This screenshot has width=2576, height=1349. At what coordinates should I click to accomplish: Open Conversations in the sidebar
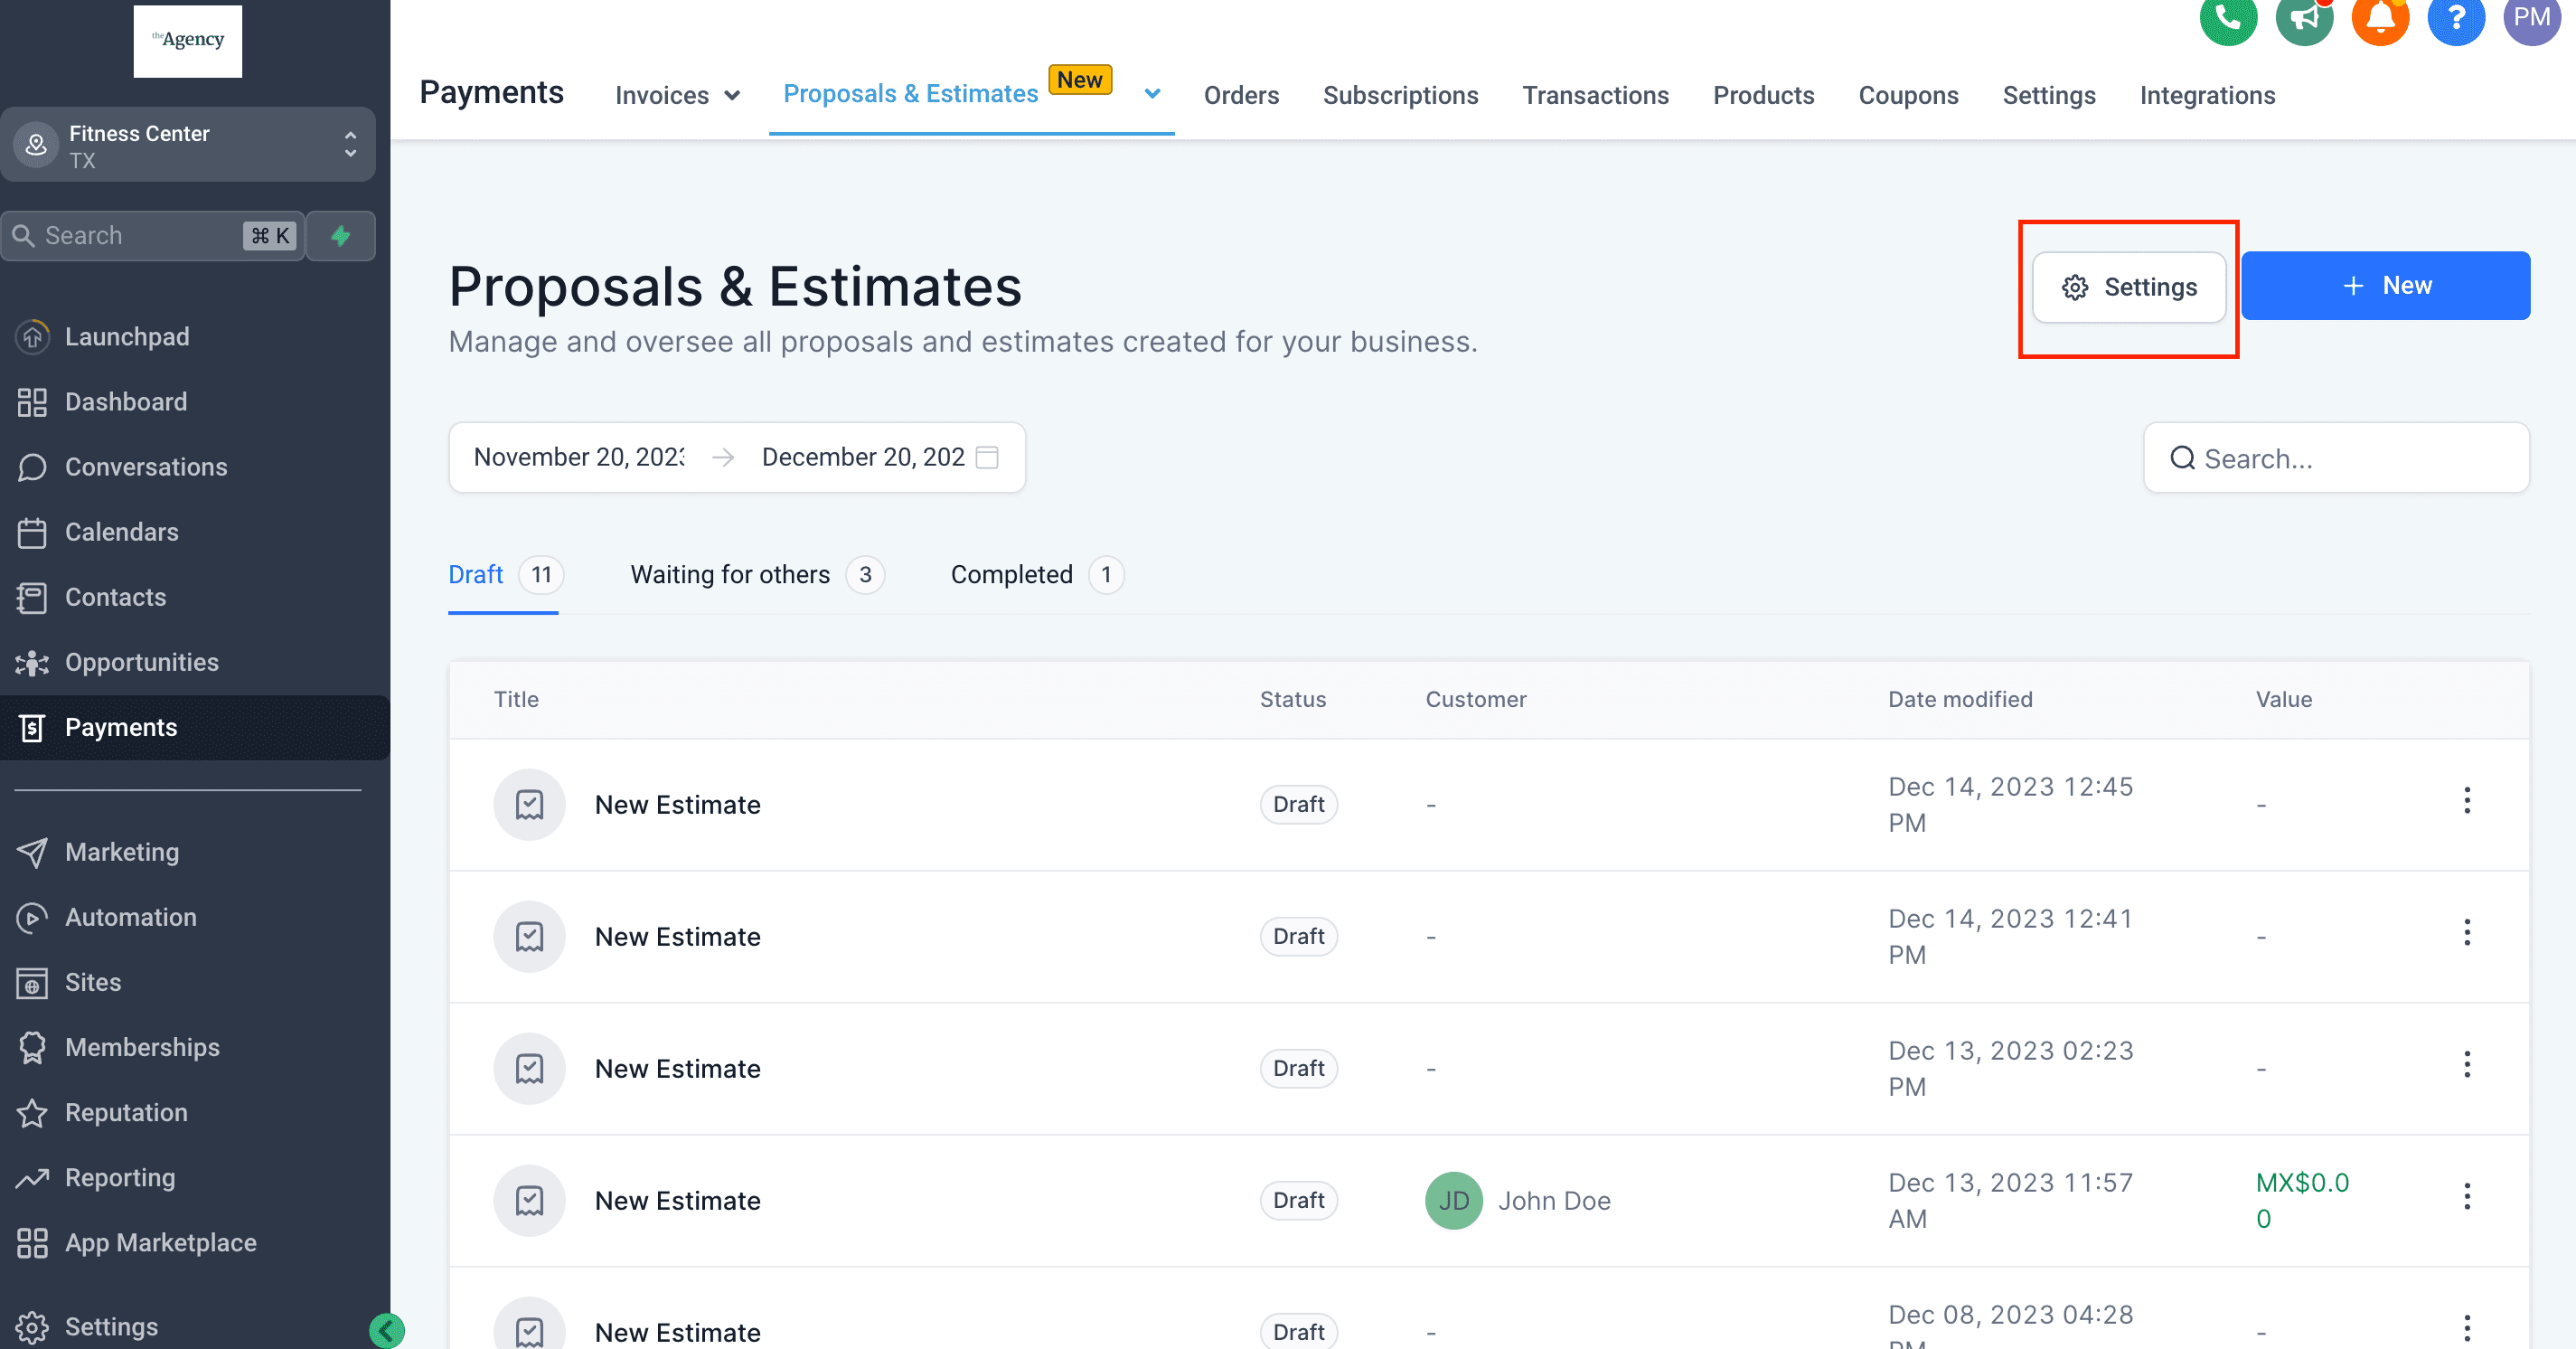tap(146, 467)
